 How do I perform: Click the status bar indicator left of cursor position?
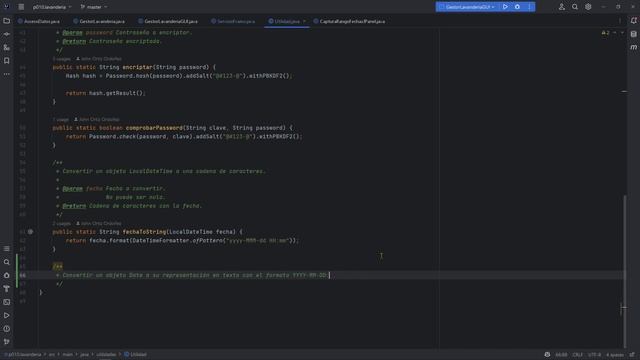point(547,355)
